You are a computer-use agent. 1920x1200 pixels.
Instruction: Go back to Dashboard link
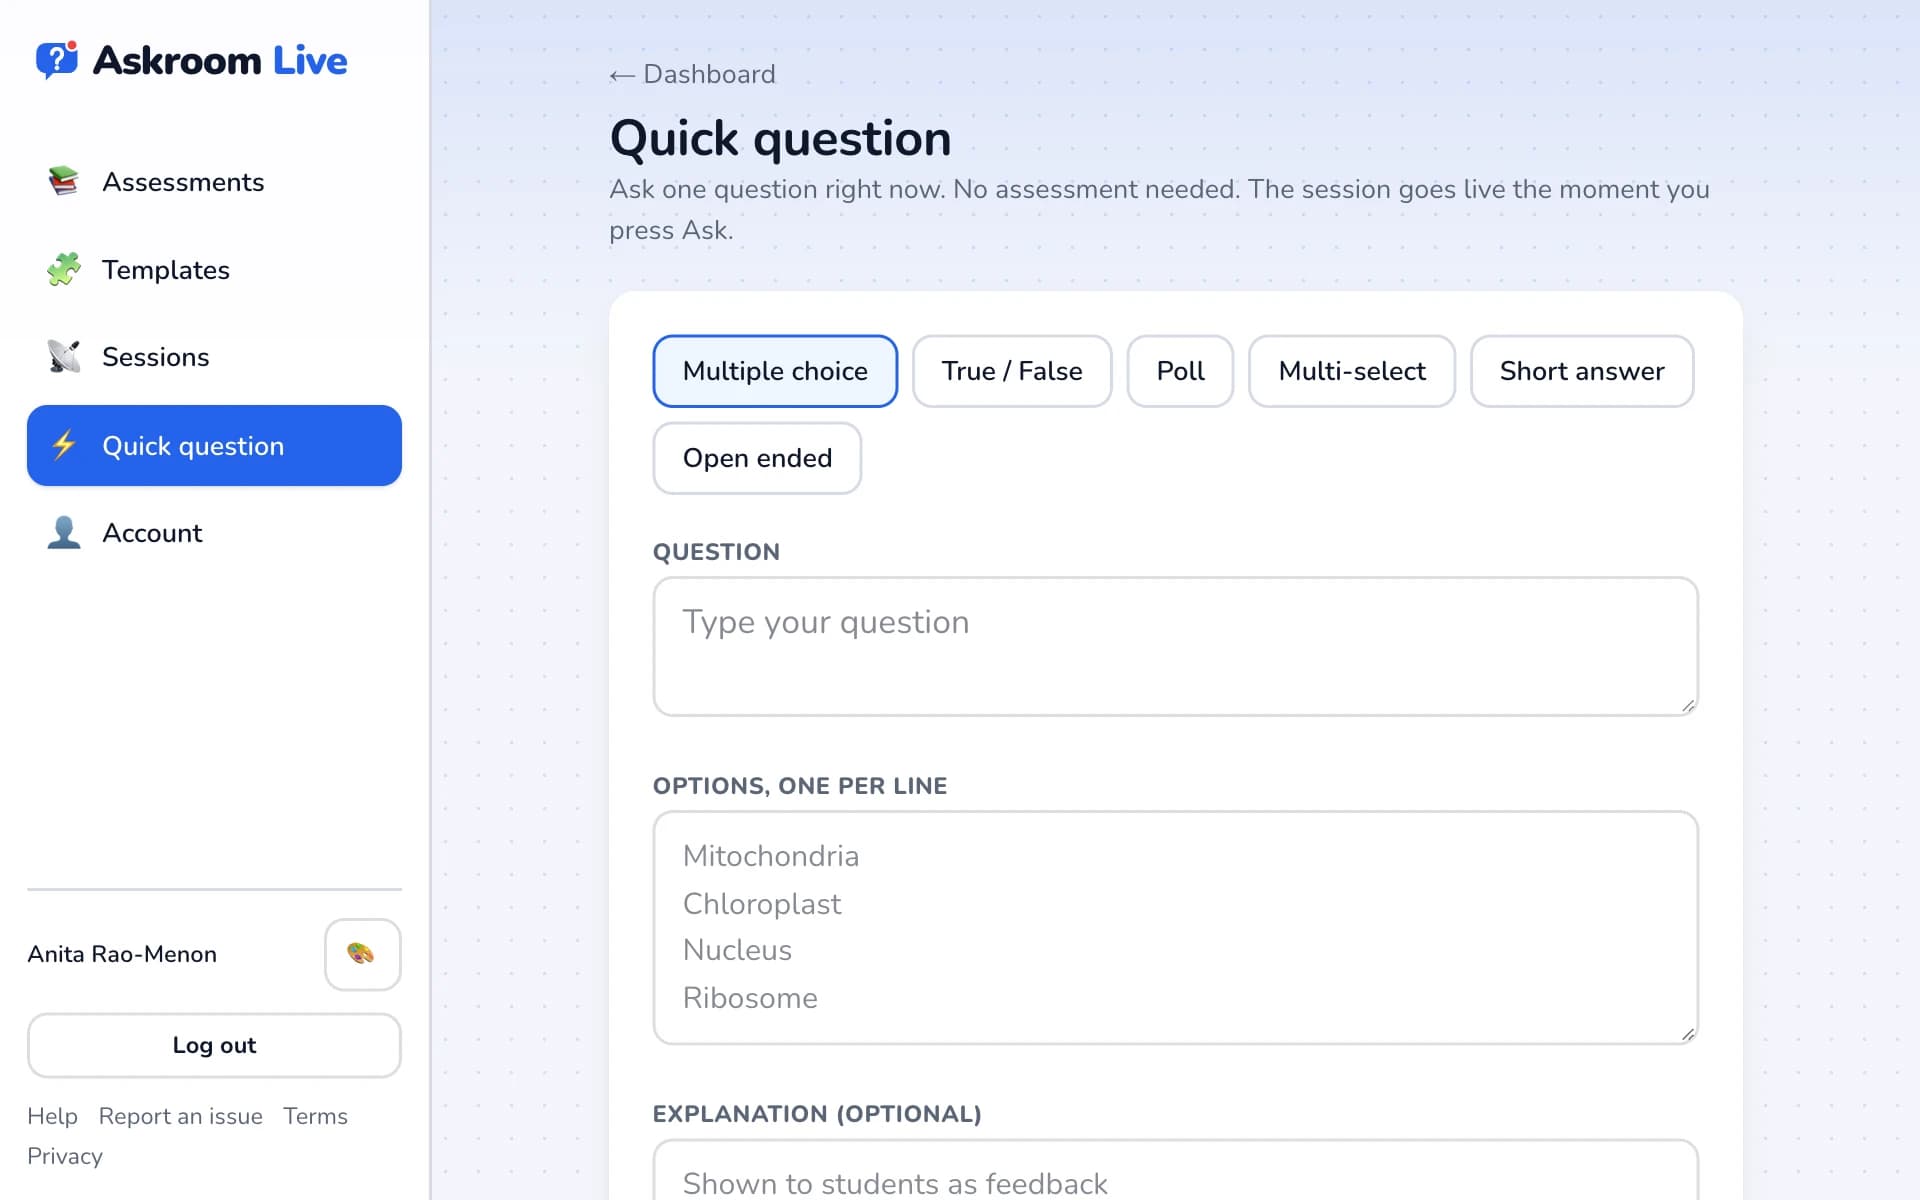(x=692, y=74)
